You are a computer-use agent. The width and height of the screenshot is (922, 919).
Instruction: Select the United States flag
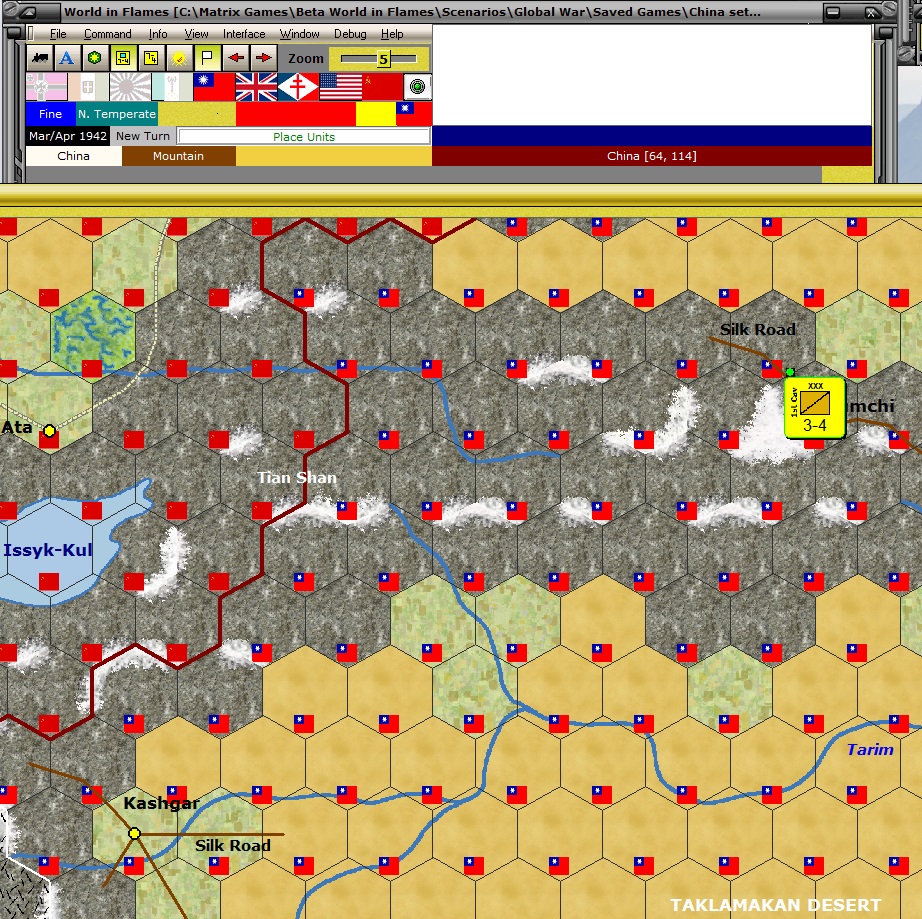coord(340,87)
